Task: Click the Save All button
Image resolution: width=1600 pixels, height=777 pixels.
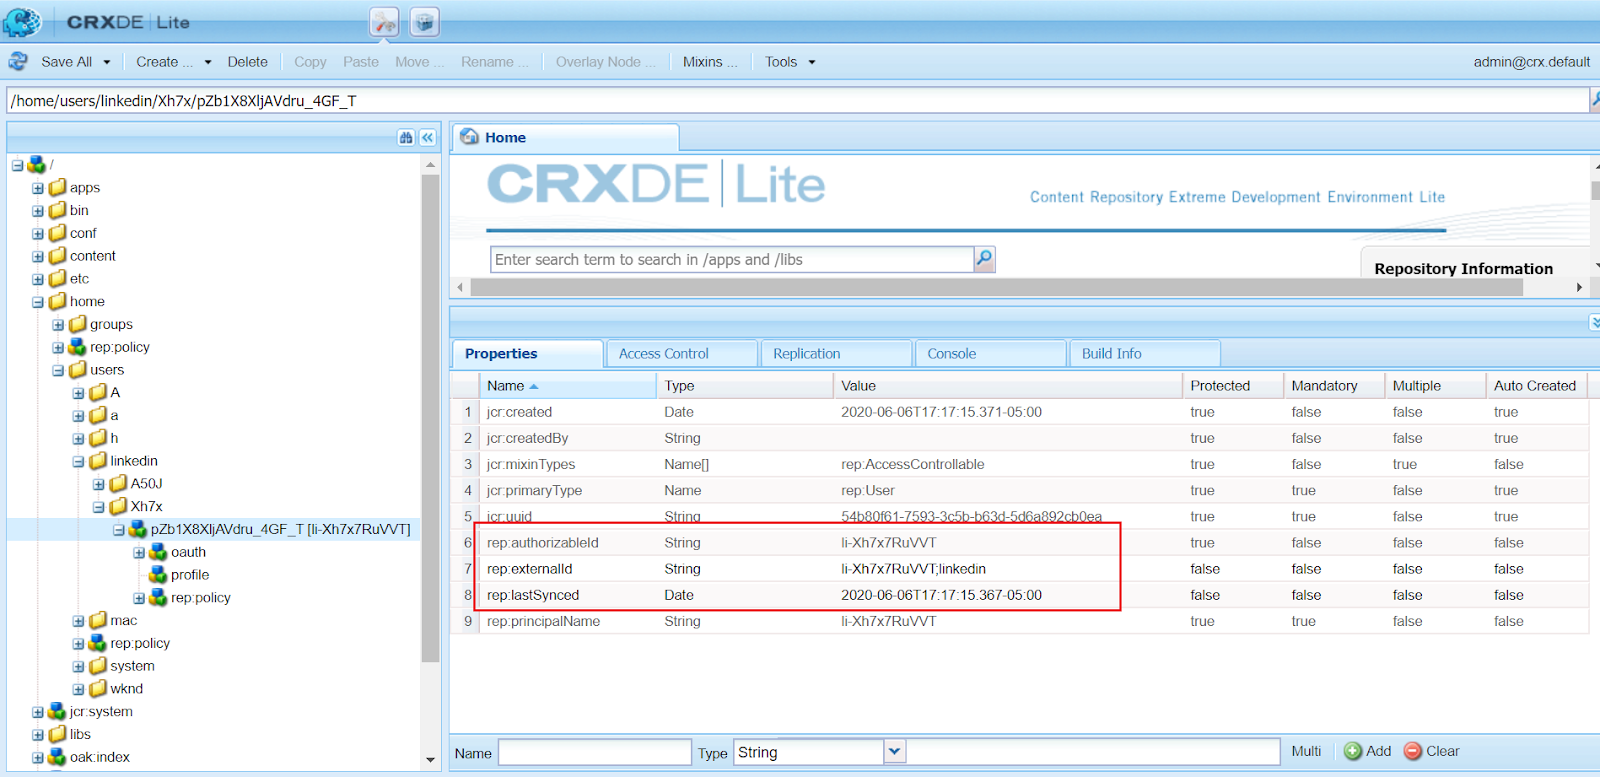Action: [66, 62]
